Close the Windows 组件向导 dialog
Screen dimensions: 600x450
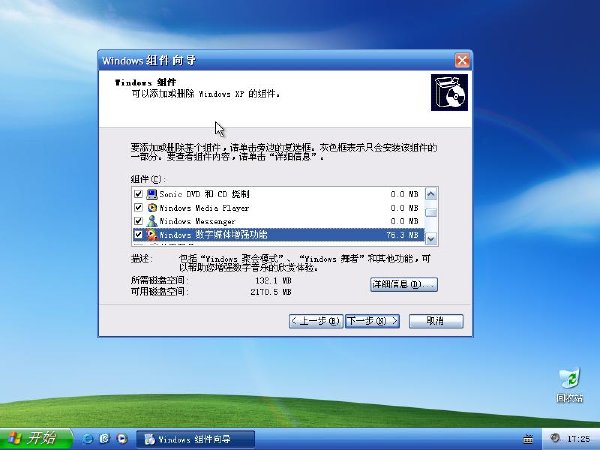pos(462,60)
